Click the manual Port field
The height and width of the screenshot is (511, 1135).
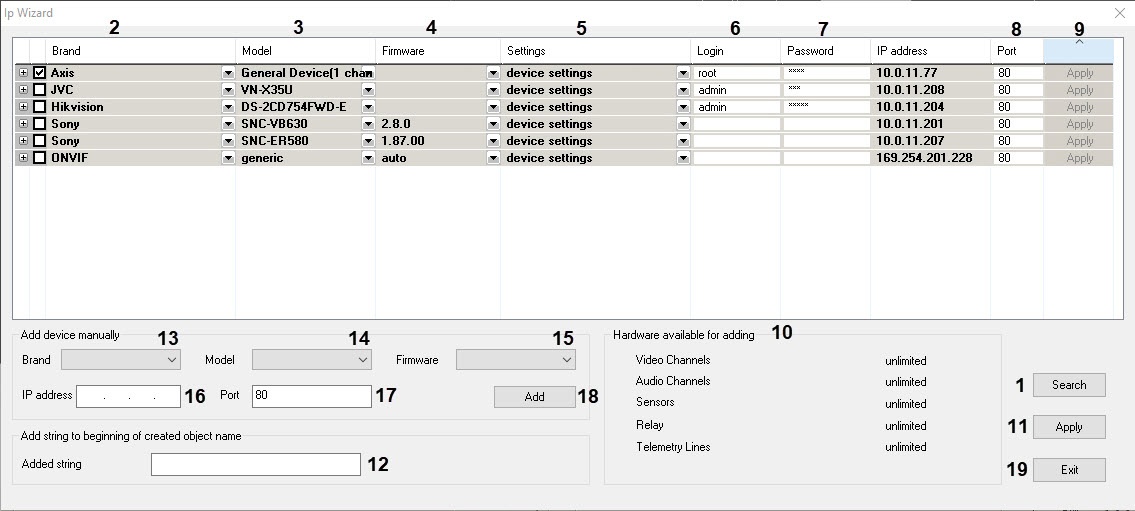312,396
